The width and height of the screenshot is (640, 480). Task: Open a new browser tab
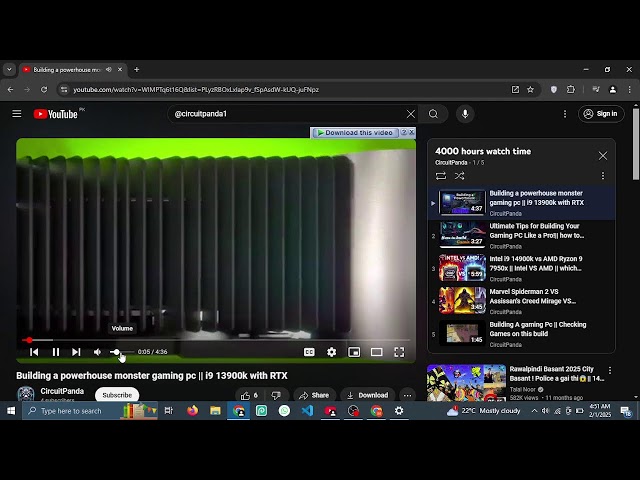(x=137, y=70)
